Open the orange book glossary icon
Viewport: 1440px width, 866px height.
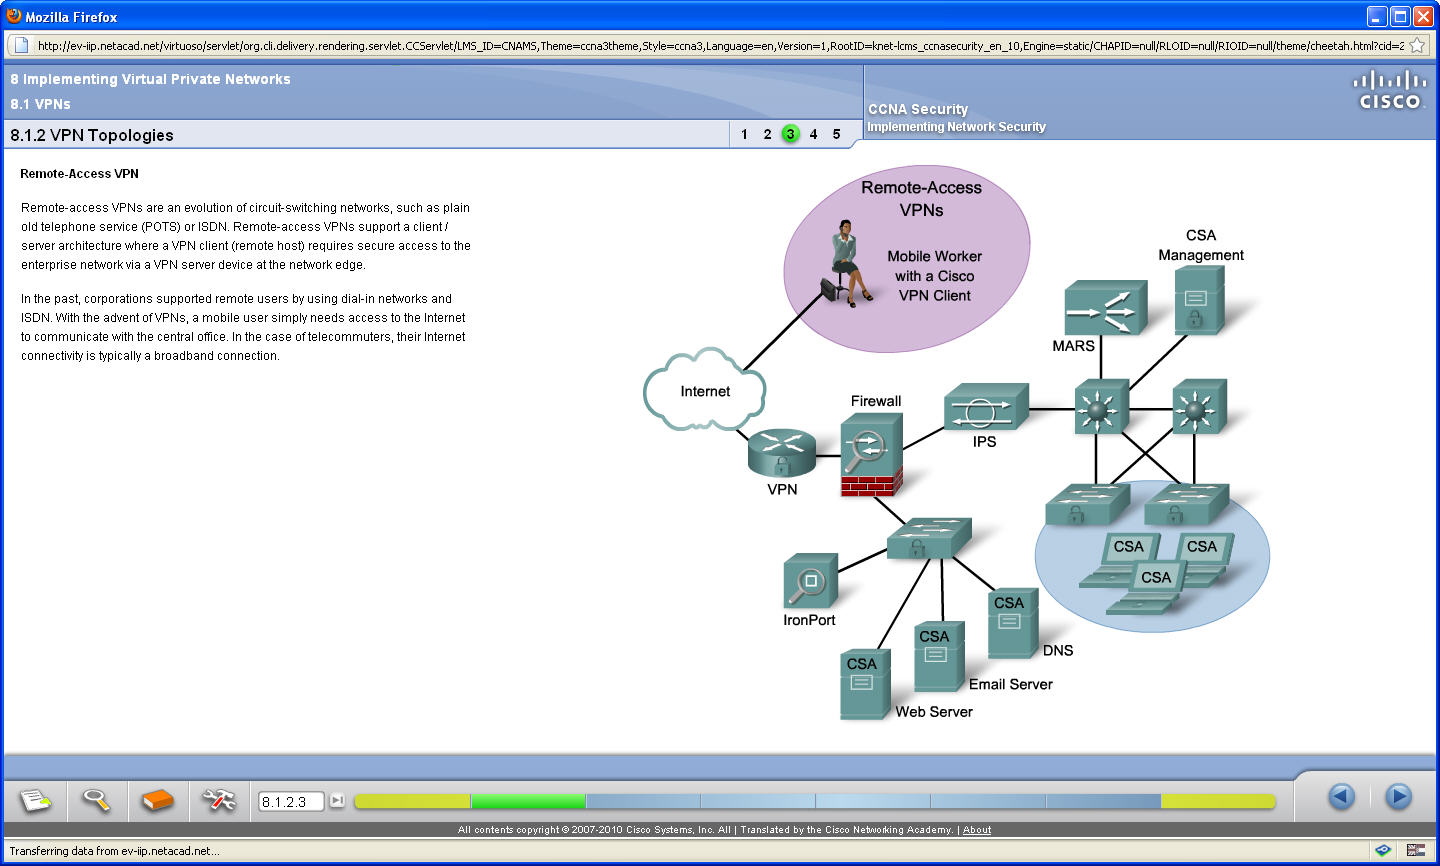click(x=157, y=800)
